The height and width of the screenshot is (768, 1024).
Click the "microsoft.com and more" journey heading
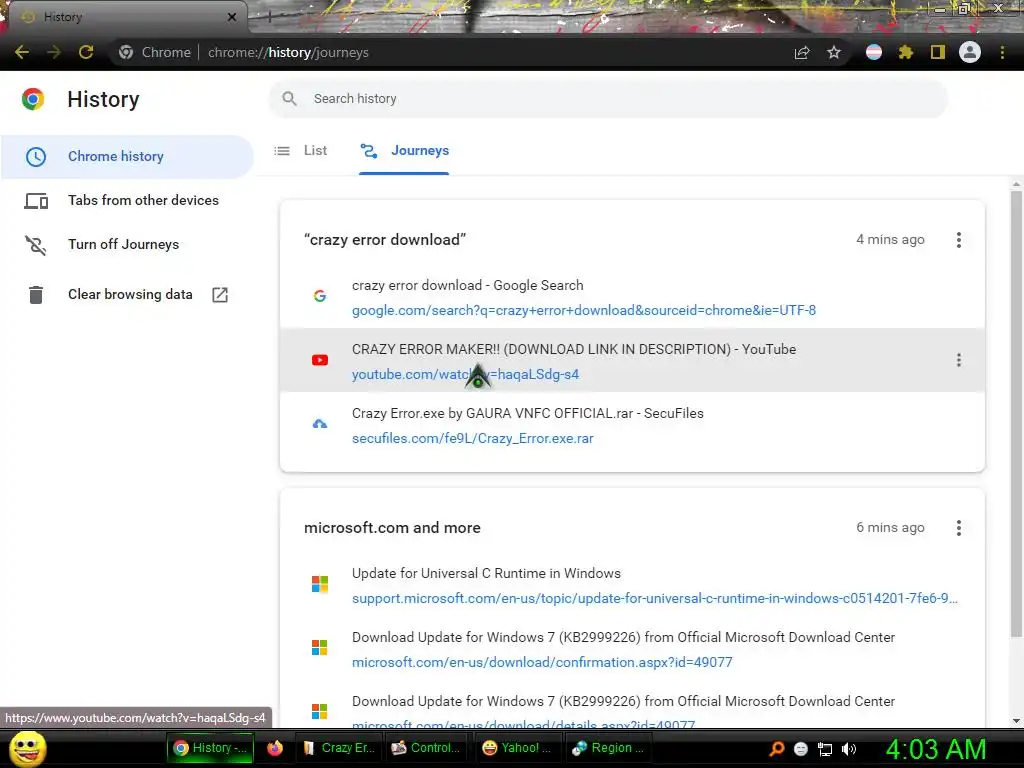(392, 528)
